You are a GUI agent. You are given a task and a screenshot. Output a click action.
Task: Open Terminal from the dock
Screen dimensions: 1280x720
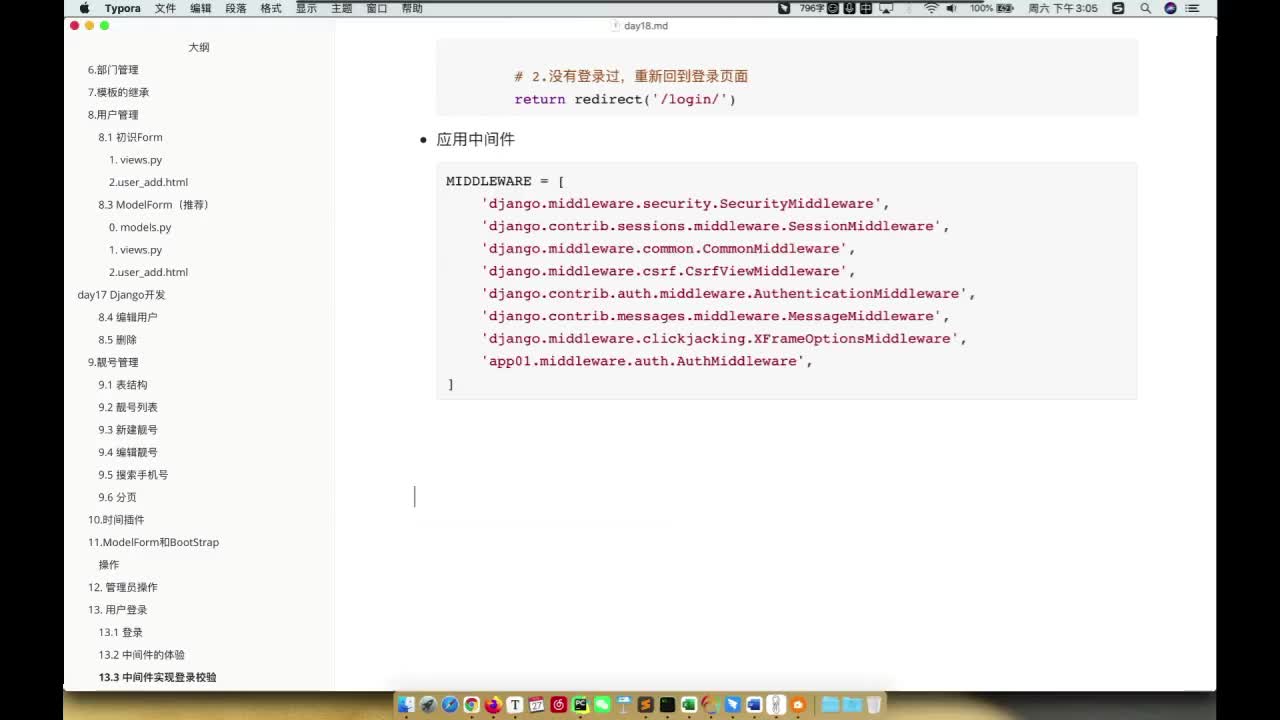coord(667,705)
